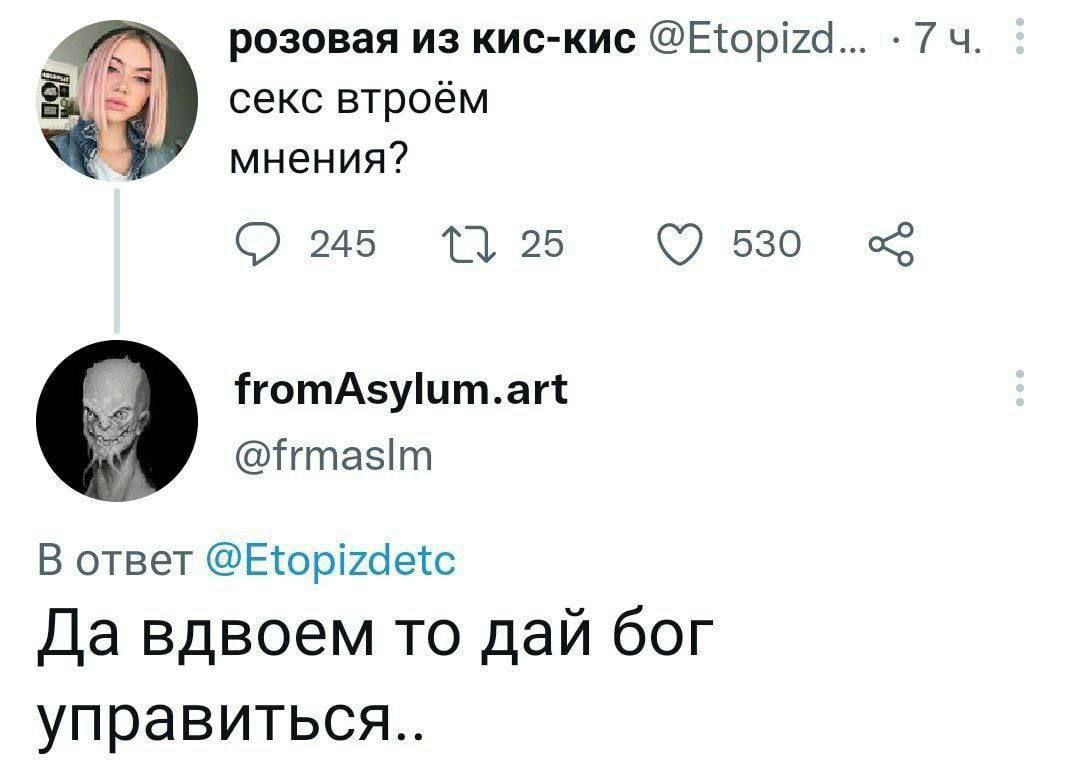Image resolution: width=1080 pixels, height=779 pixels.
Task: Click the @frmaslm handle
Action: 331,458
